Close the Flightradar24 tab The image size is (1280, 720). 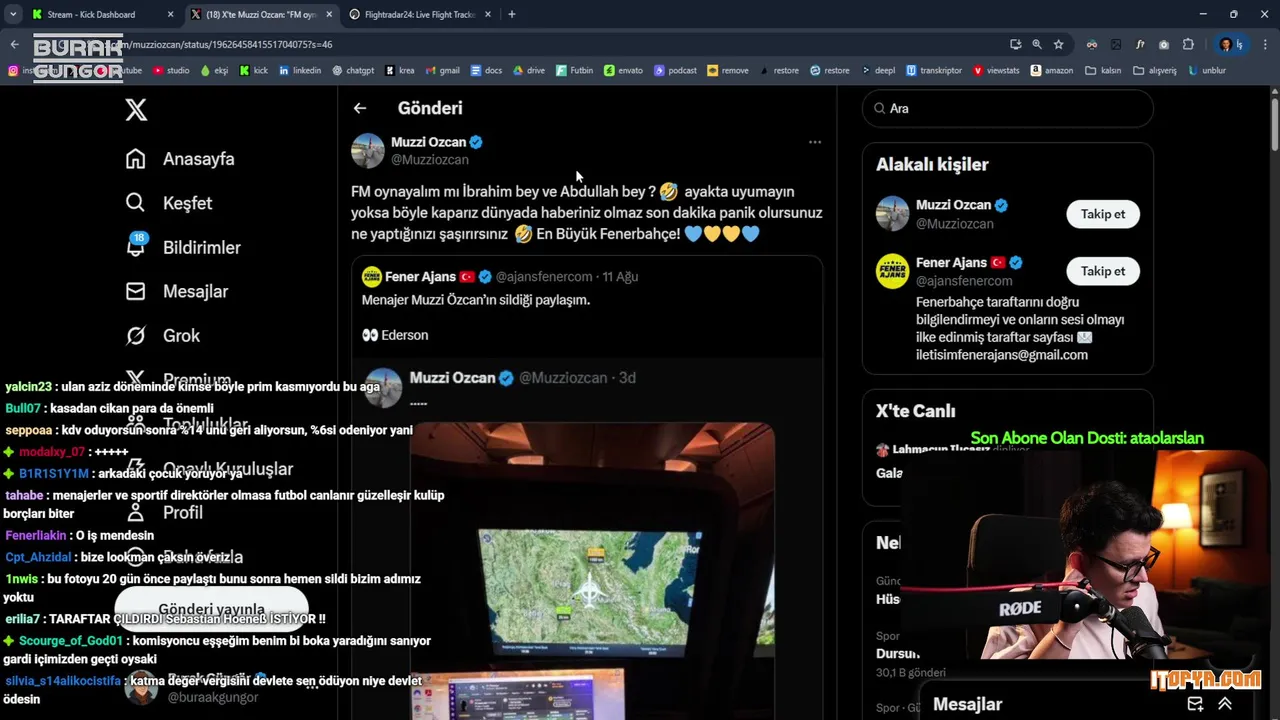[x=488, y=14]
